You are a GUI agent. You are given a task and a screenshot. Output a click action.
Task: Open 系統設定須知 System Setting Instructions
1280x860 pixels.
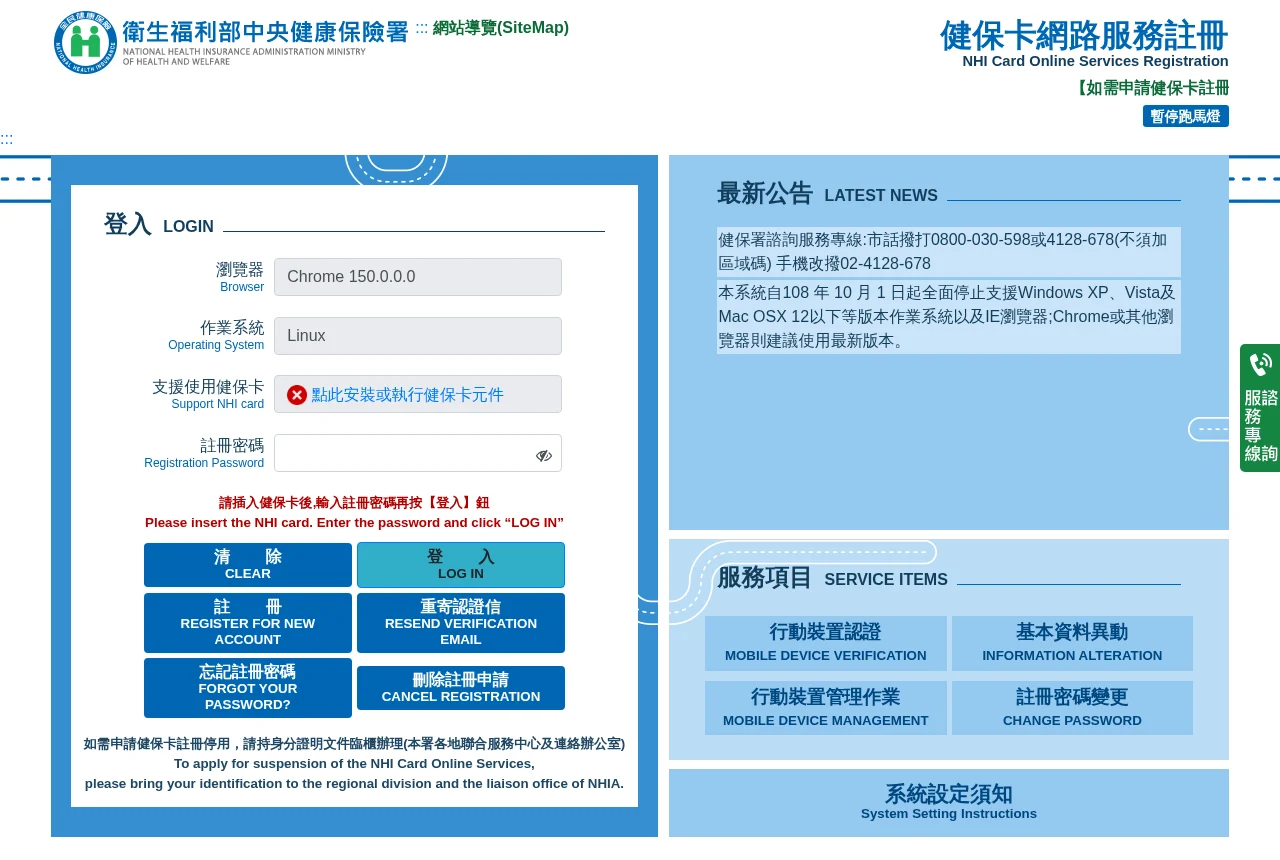pos(949,803)
